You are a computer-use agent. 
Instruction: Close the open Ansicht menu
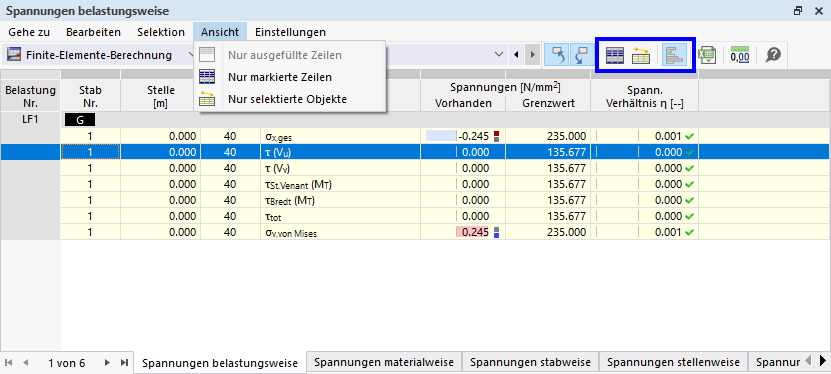pyautogui.click(x=220, y=32)
